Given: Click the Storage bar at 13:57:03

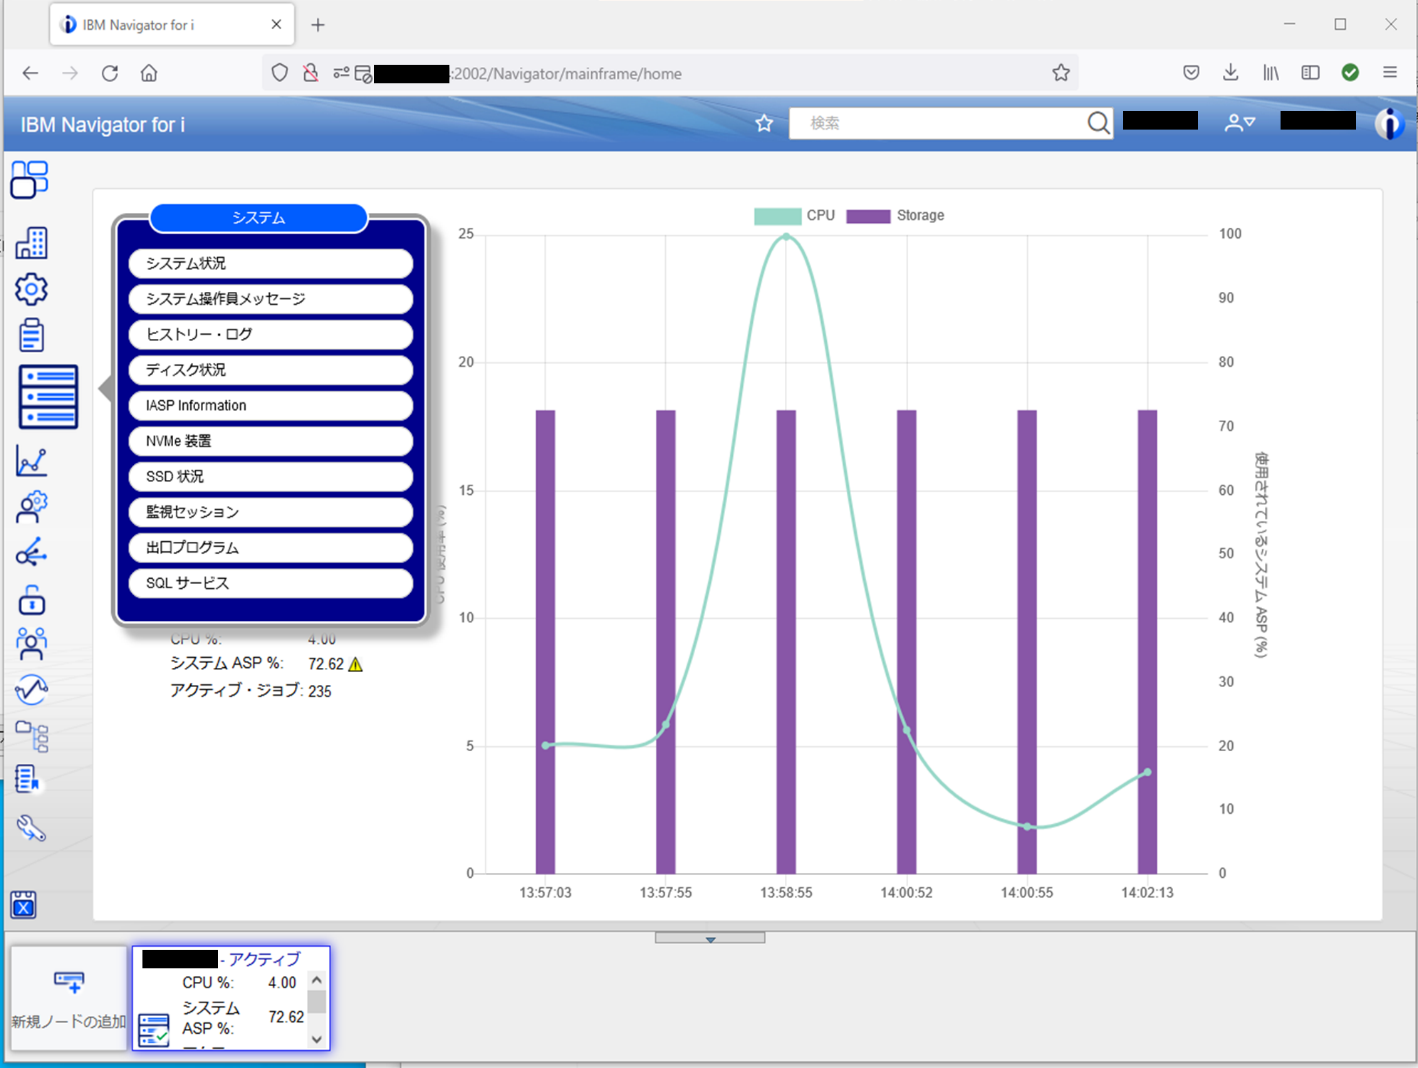Looking at the screenshot, I should pyautogui.click(x=545, y=642).
